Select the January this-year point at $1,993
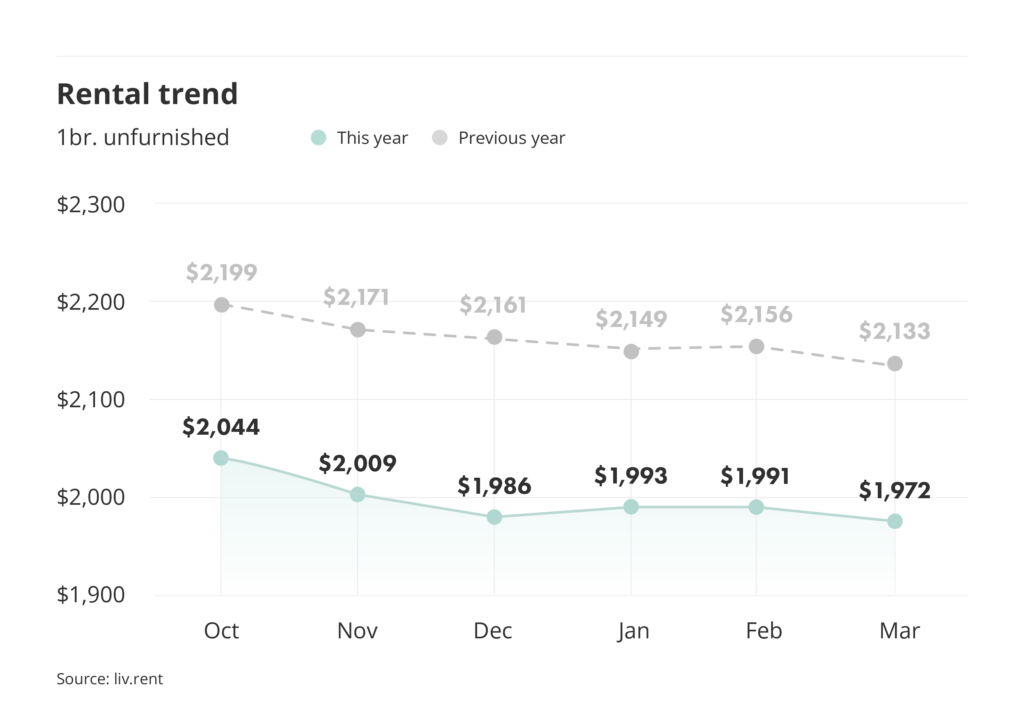Screen dimensions: 1024x717 click(631, 507)
